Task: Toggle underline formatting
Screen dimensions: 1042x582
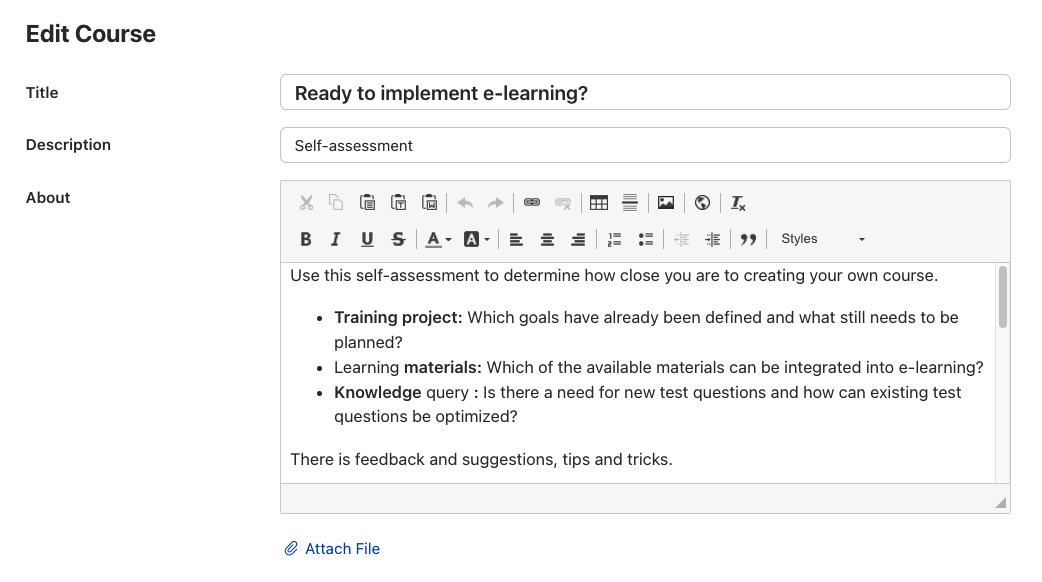Action: coord(367,239)
